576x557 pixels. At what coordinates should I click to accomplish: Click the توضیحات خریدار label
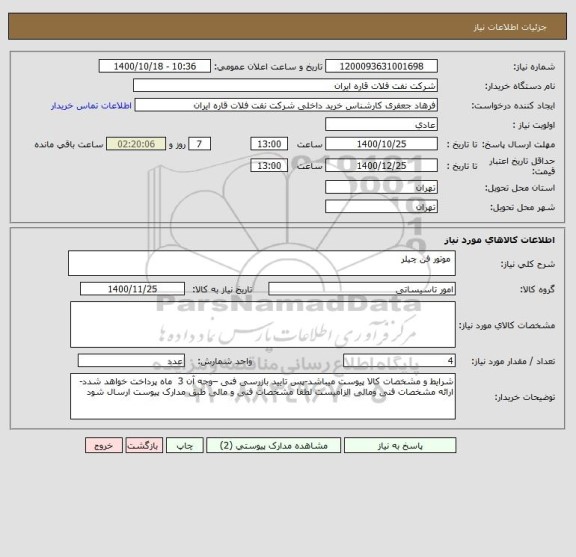525,397
